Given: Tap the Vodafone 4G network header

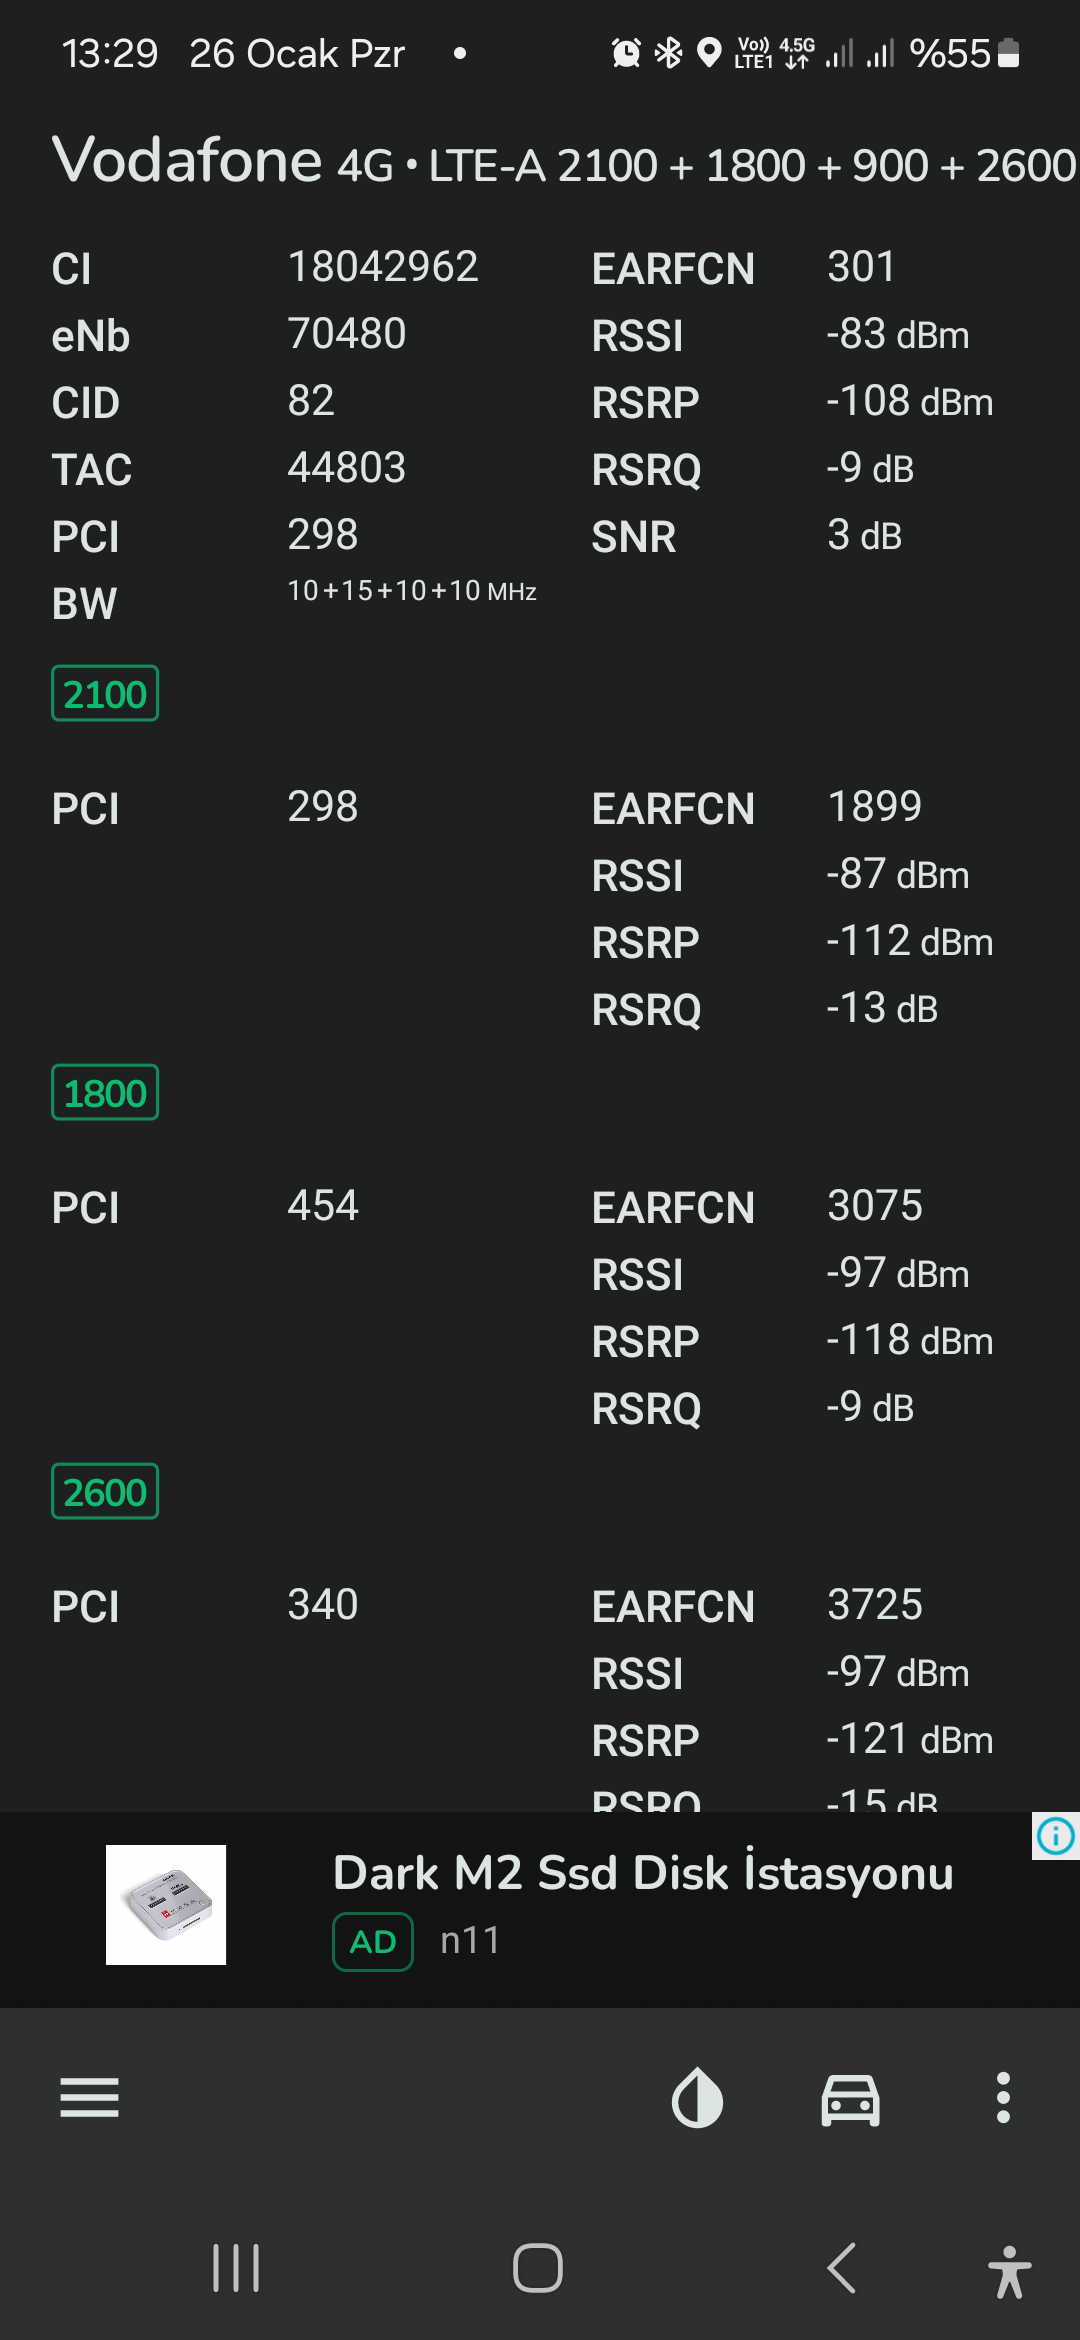Looking at the screenshot, I should click(x=563, y=161).
